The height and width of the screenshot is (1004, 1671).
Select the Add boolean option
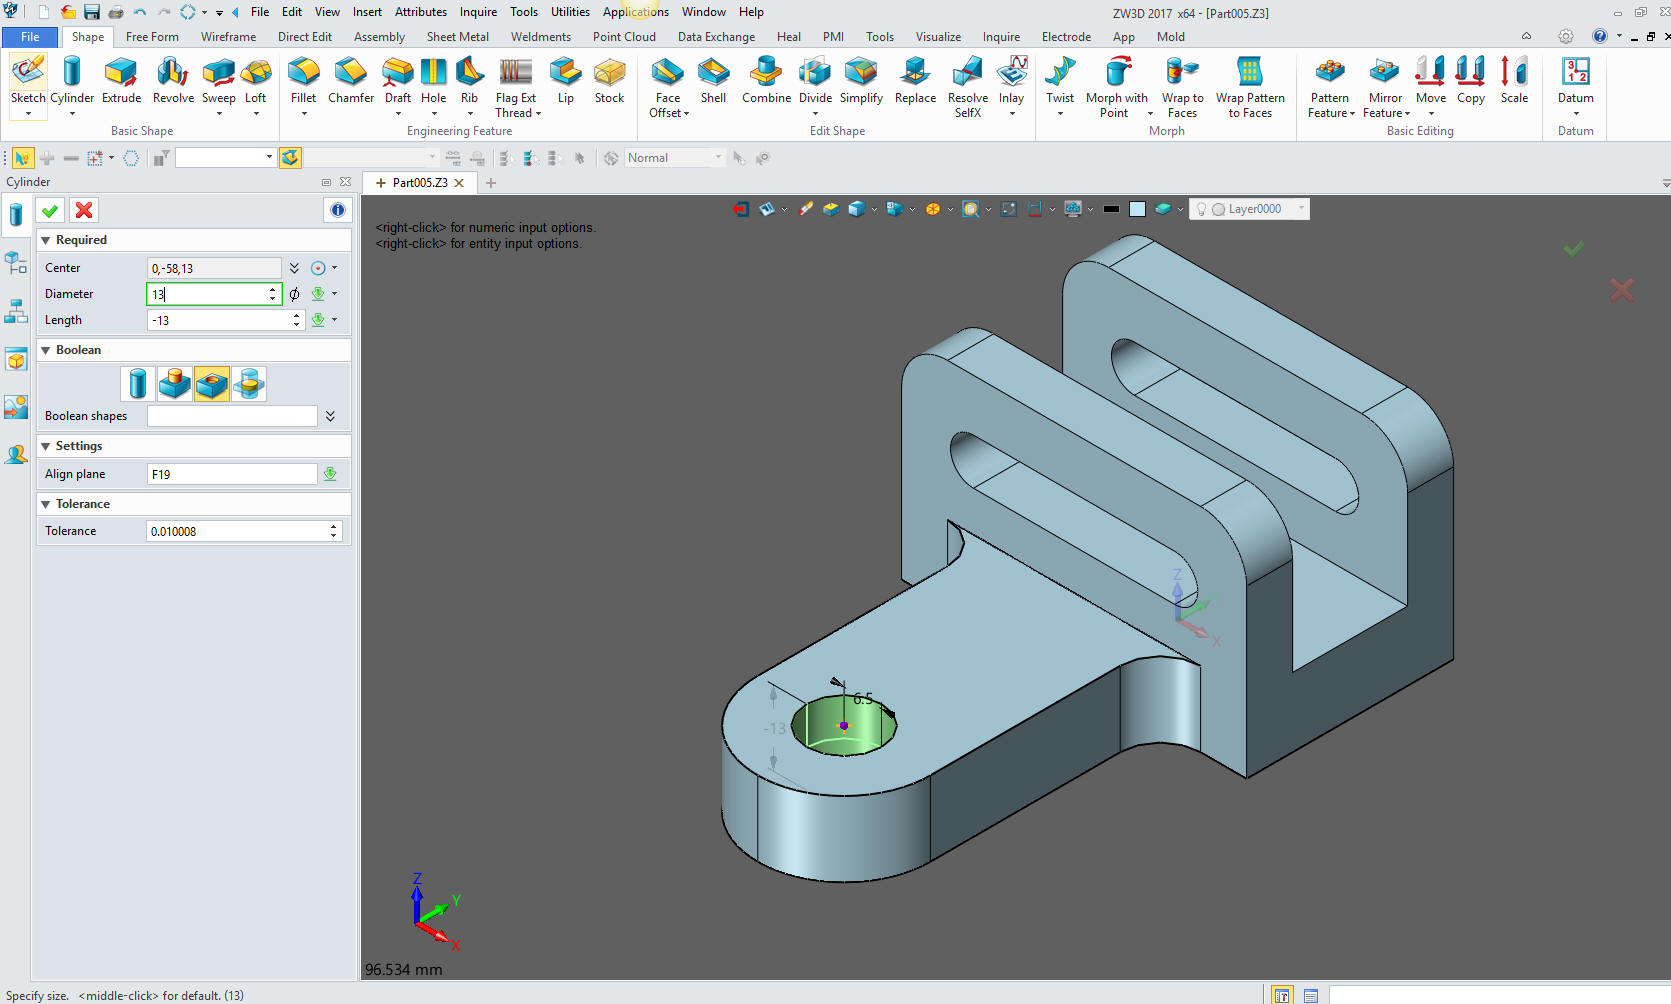point(175,384)
